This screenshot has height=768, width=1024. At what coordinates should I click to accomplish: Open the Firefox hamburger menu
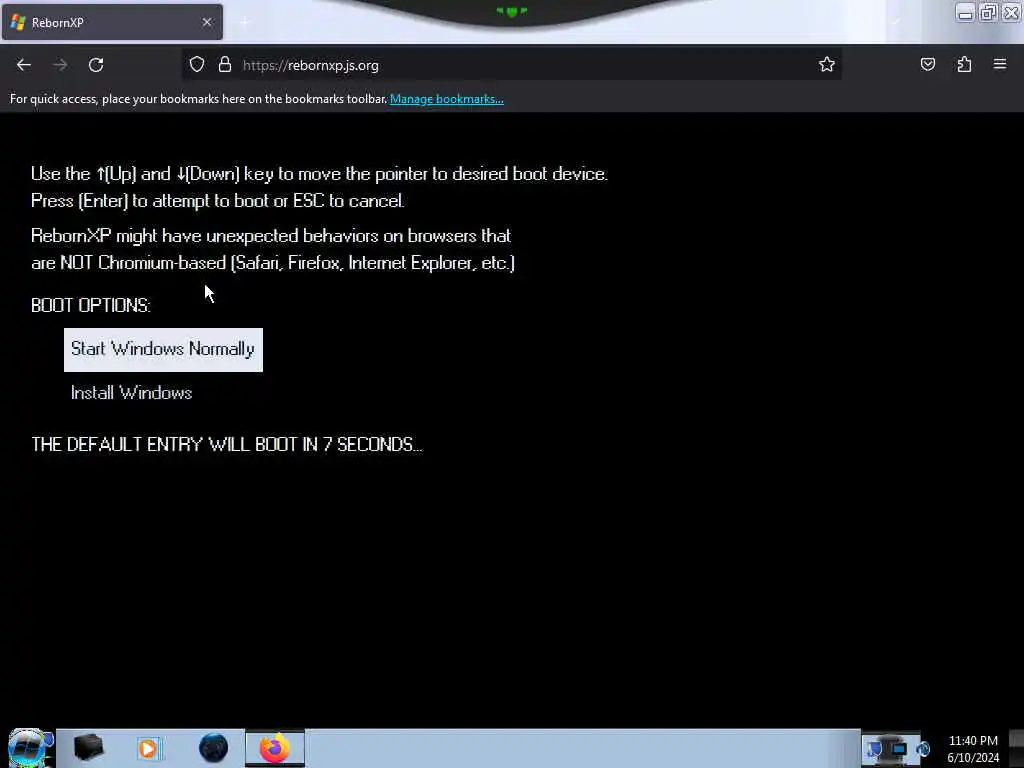(x=1000, y=64)
